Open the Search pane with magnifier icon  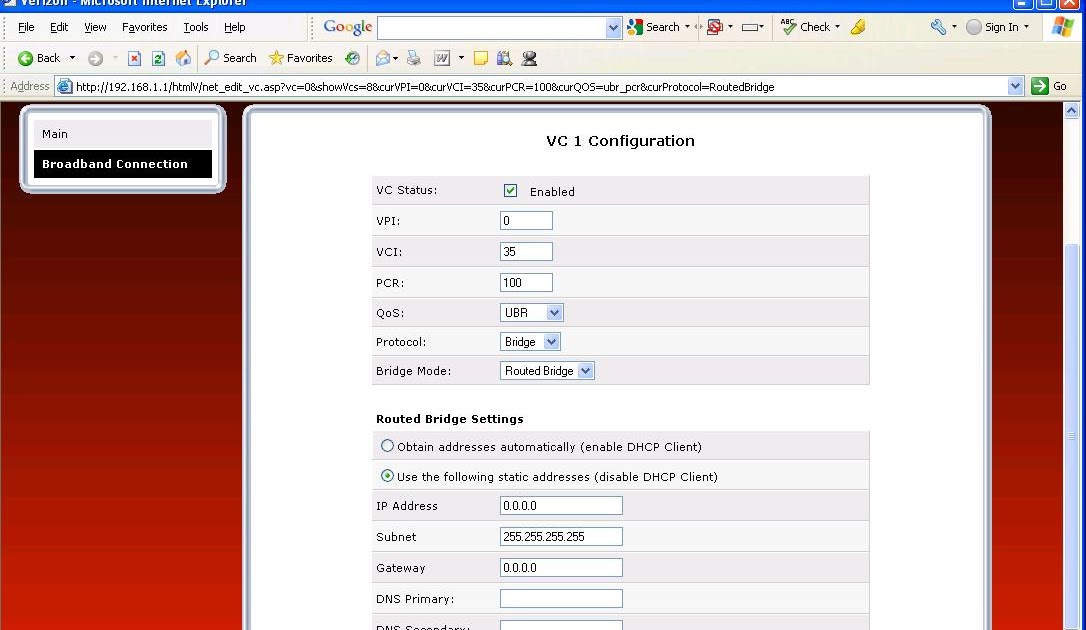(x=212, y=57)
